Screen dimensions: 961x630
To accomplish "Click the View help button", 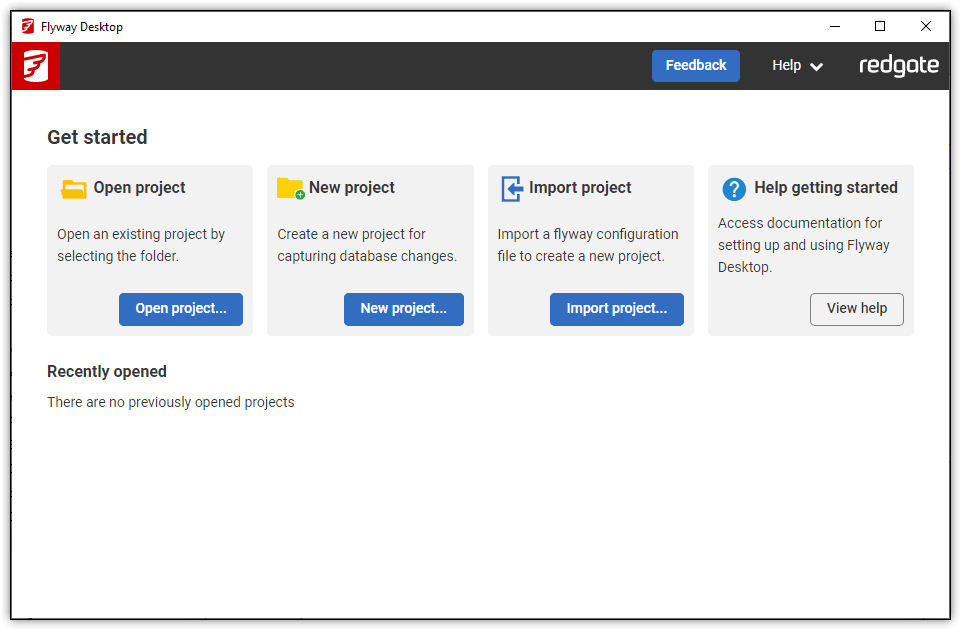I will pos(856,309).
